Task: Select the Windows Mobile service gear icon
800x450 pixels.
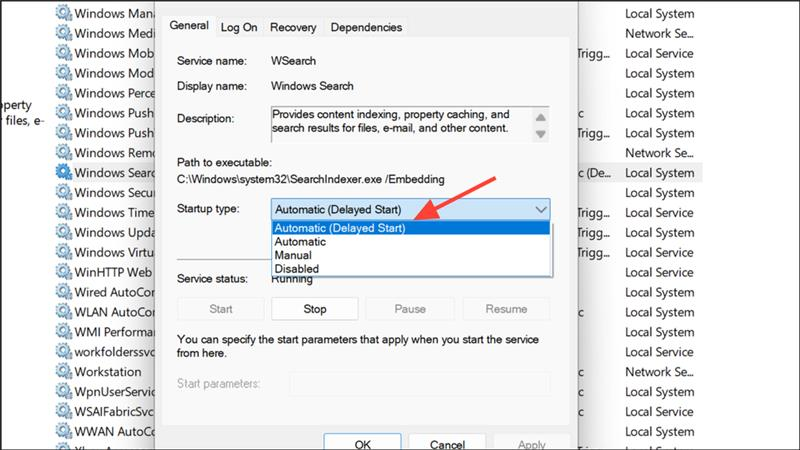Action: click(x=64, y=53)
